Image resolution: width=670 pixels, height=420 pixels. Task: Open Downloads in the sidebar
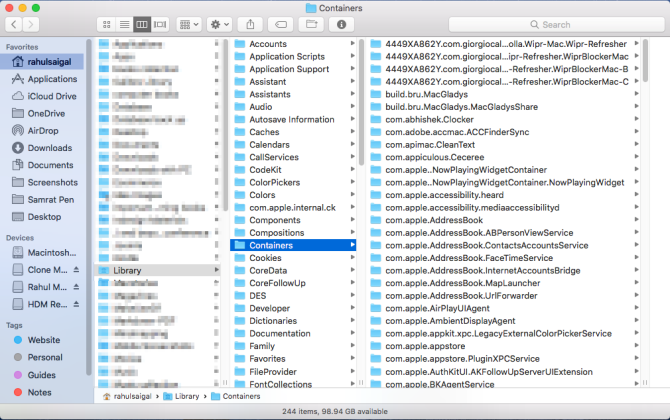point(49,148)
